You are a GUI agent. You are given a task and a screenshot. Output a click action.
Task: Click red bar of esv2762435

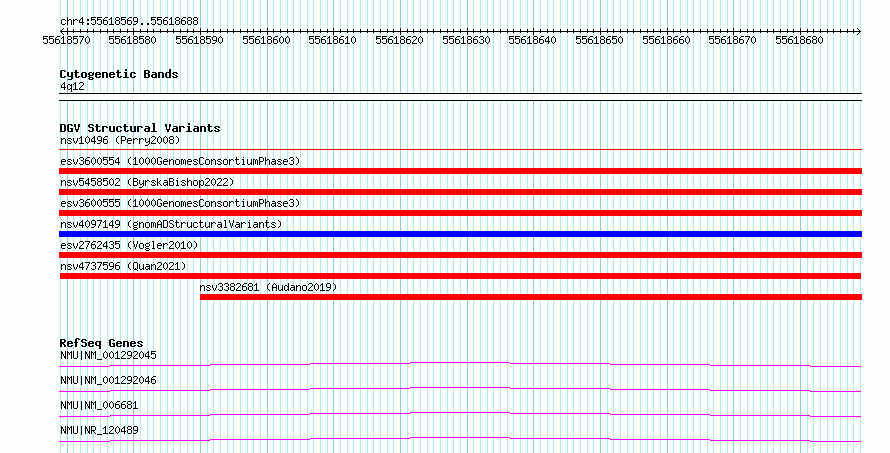(x=461, y=255)
